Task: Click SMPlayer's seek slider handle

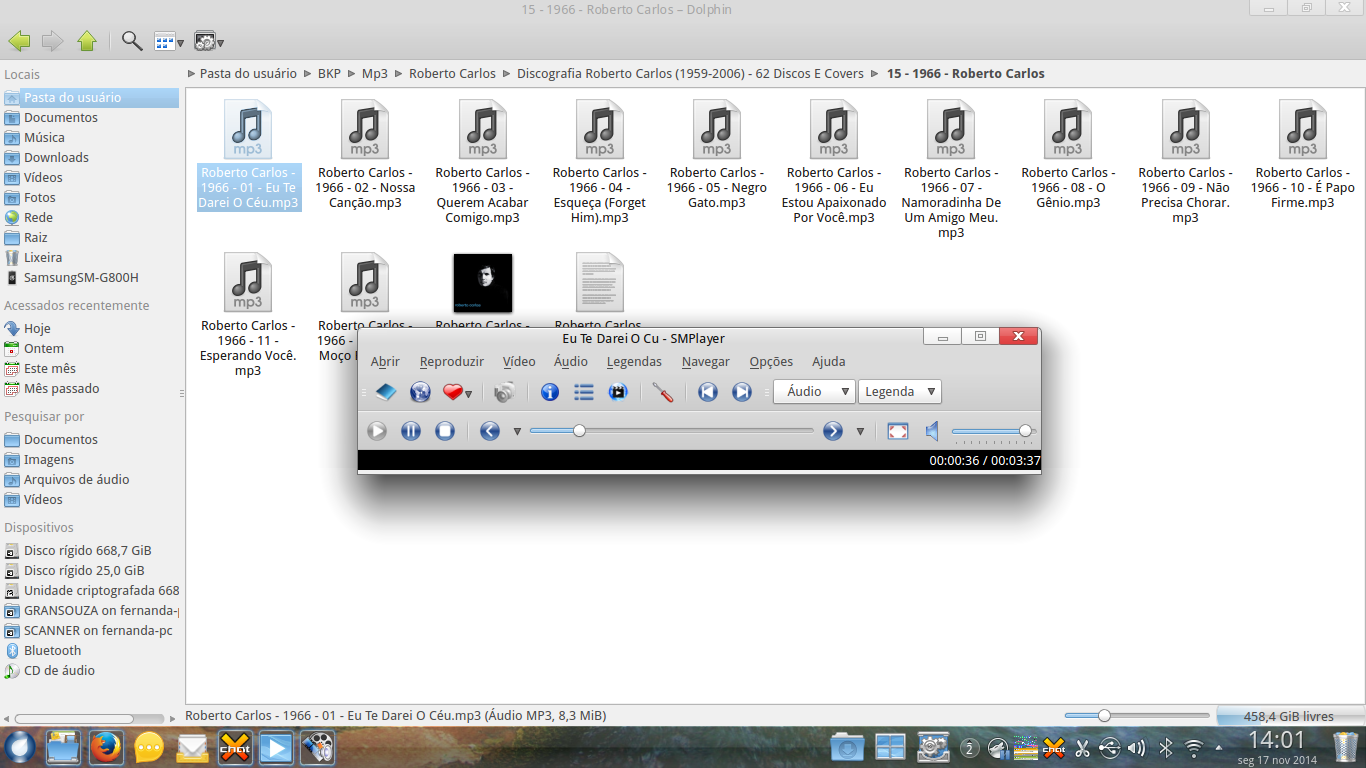Action: (x=579, y=431)
